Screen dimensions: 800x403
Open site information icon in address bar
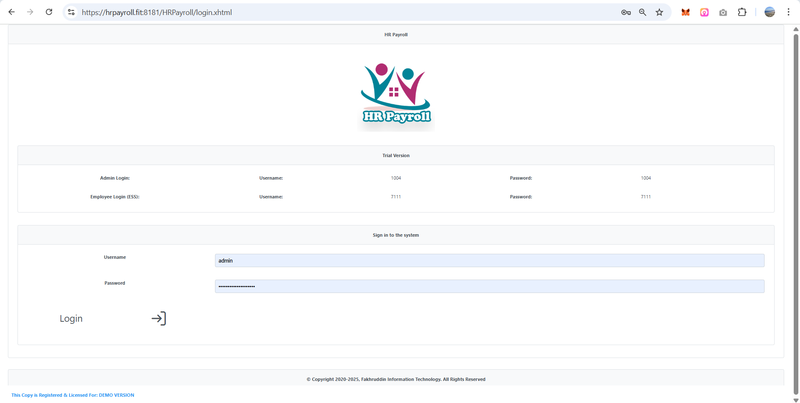point(71,12)
